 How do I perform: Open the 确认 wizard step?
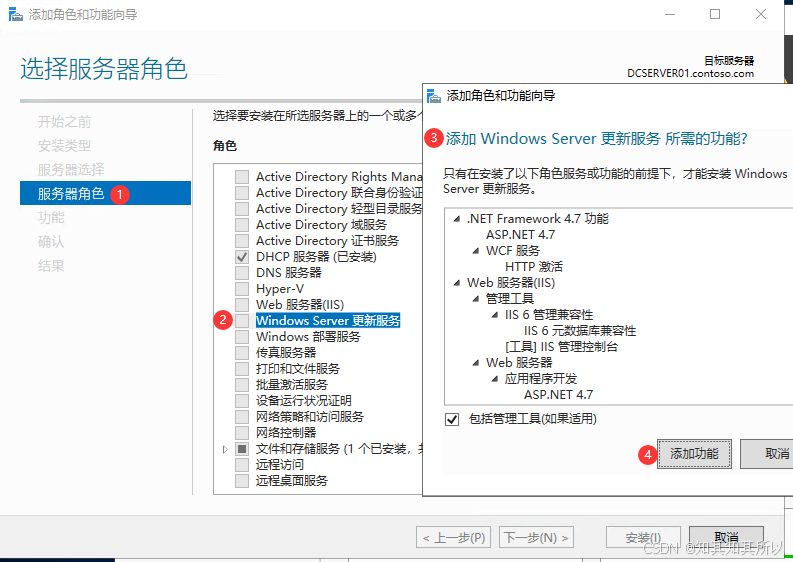51,242
